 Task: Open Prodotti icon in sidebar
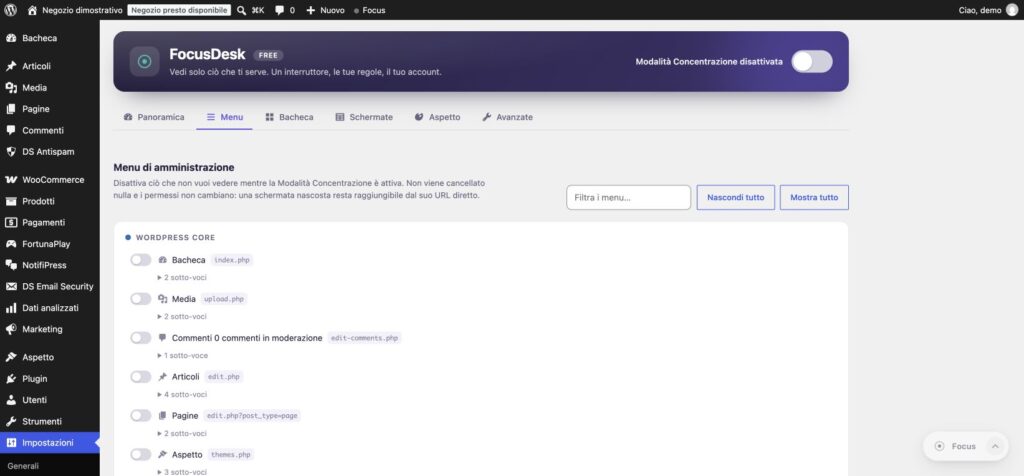[10, 201]
